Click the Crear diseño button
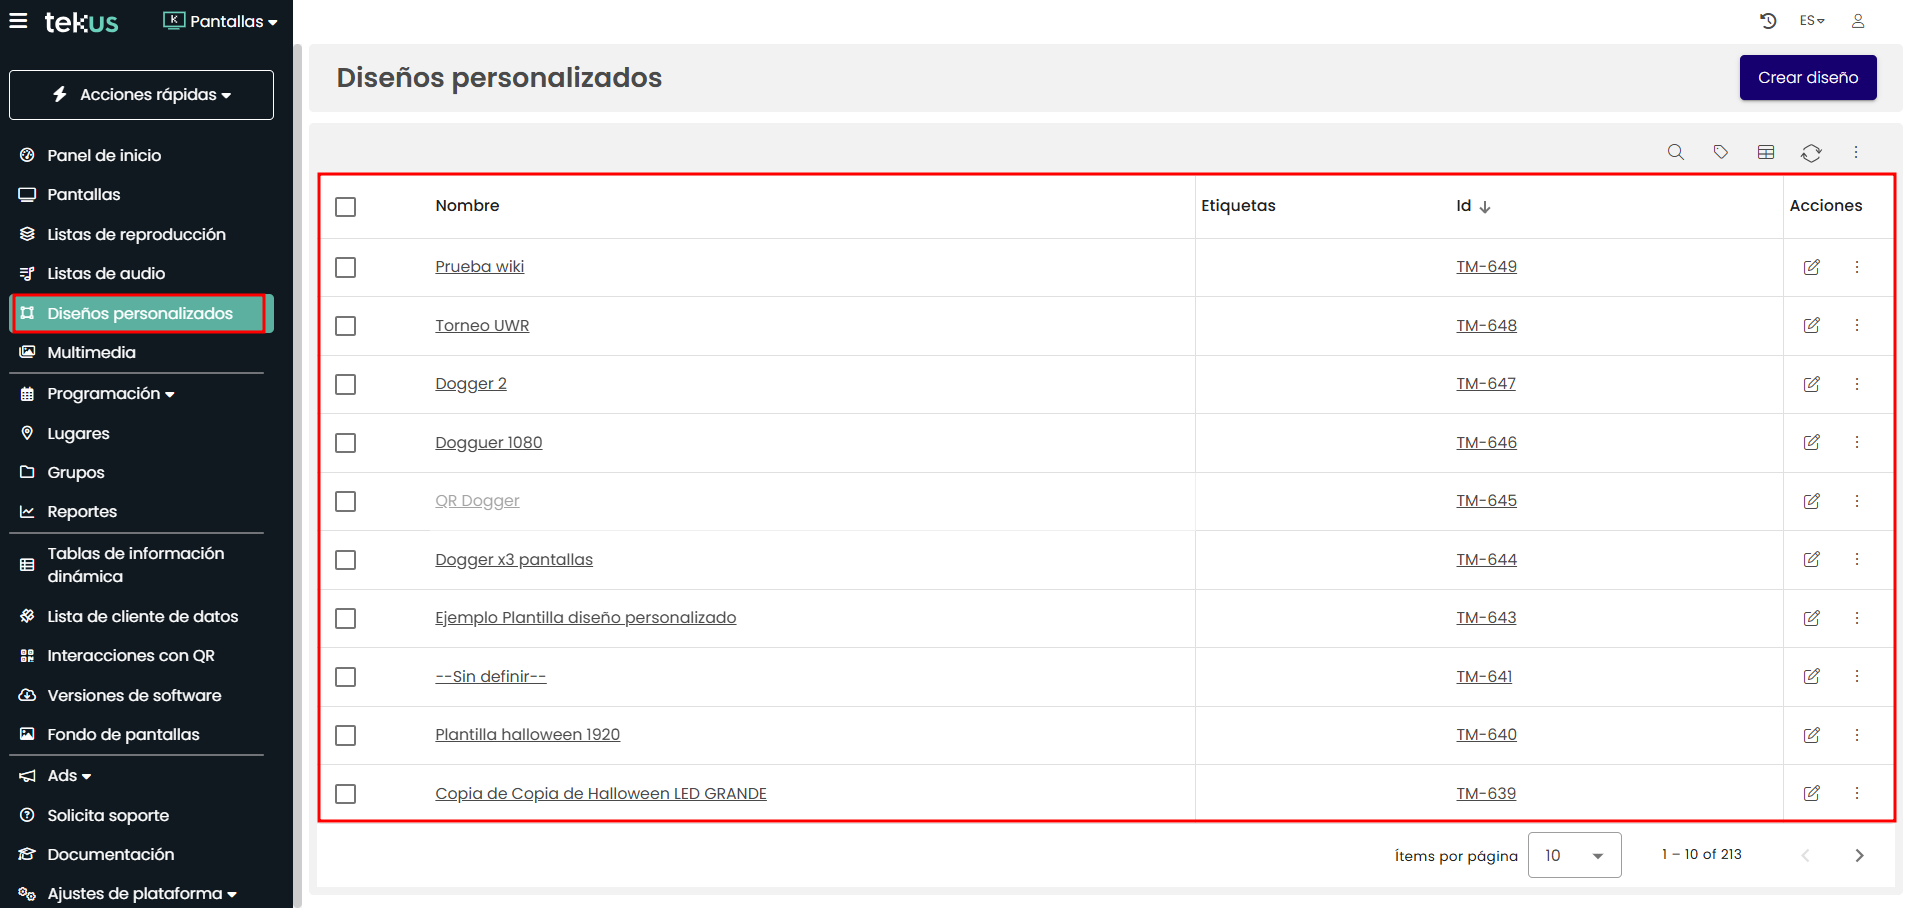 [1807, 78]
